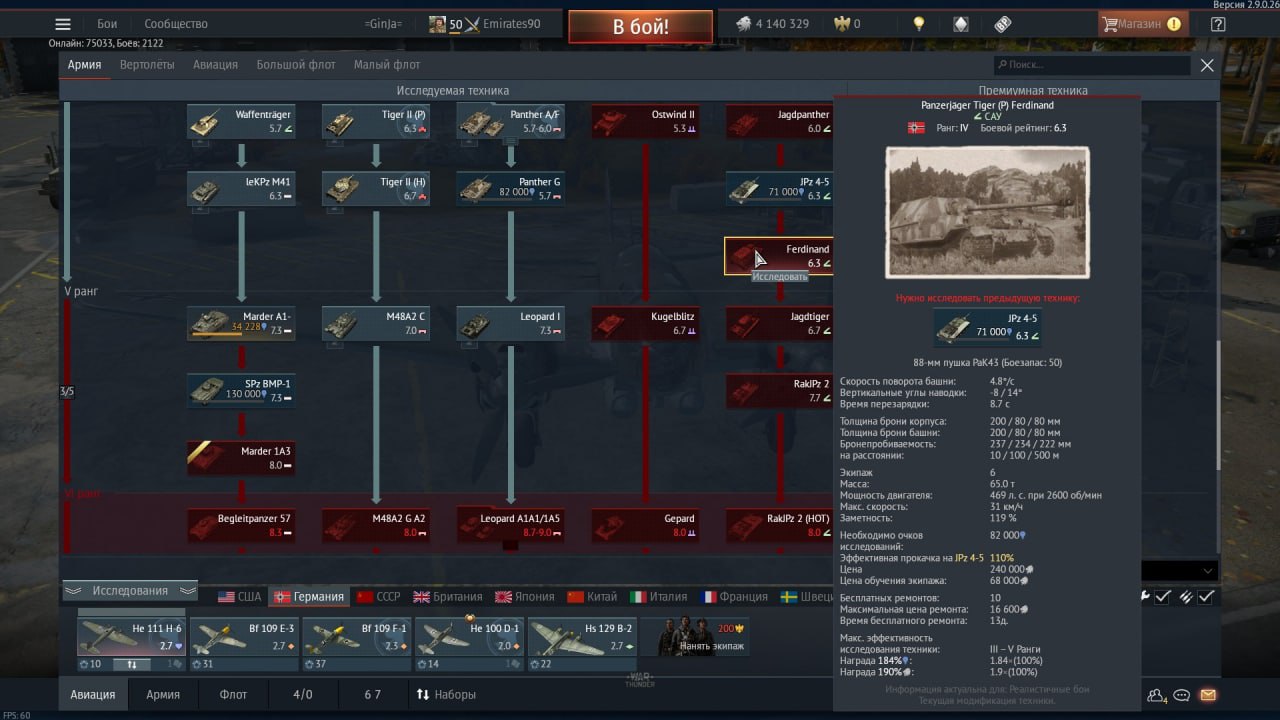Select the leKPz M41 vehicle card
Viewport: 1280px width, 720px height.
[x=241, y=189]
